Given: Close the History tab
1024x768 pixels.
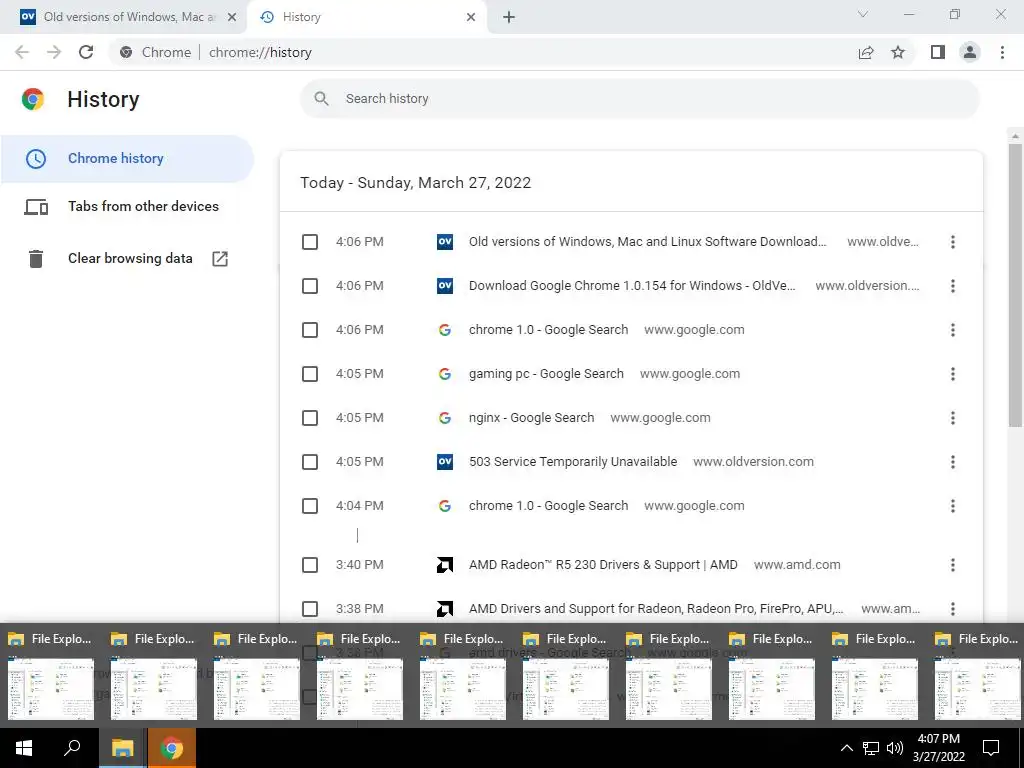Looking at the screenshot, I should (x=471, y=17).
